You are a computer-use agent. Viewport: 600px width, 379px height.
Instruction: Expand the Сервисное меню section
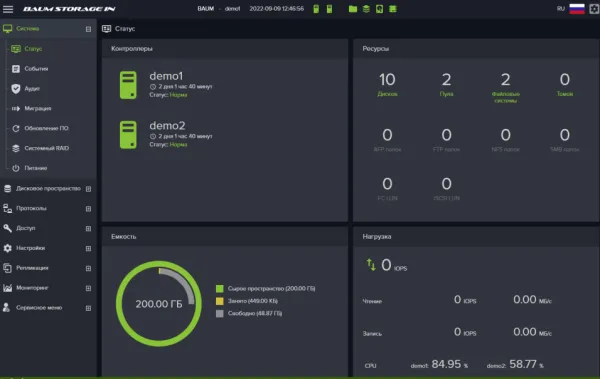click(x=88, y=308)
